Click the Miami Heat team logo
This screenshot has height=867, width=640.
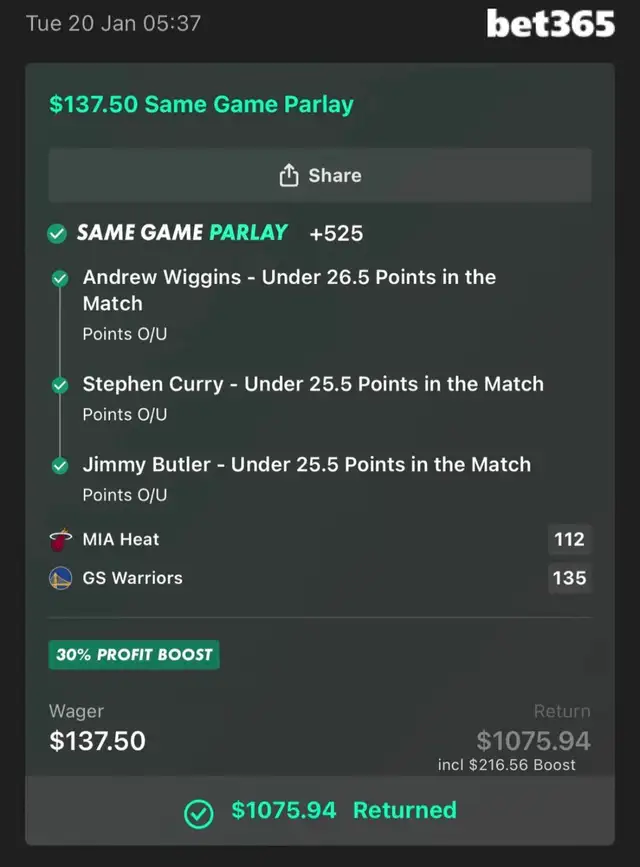pos(58,539)
